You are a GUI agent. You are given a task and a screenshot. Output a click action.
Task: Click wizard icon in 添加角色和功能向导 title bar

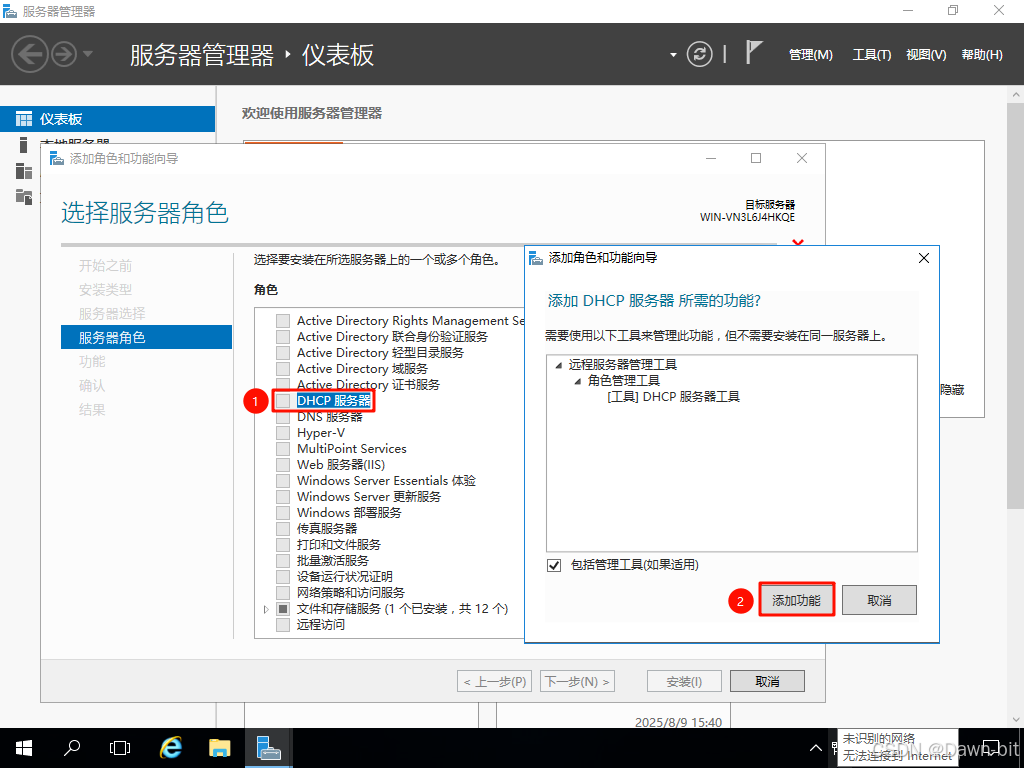57,159
